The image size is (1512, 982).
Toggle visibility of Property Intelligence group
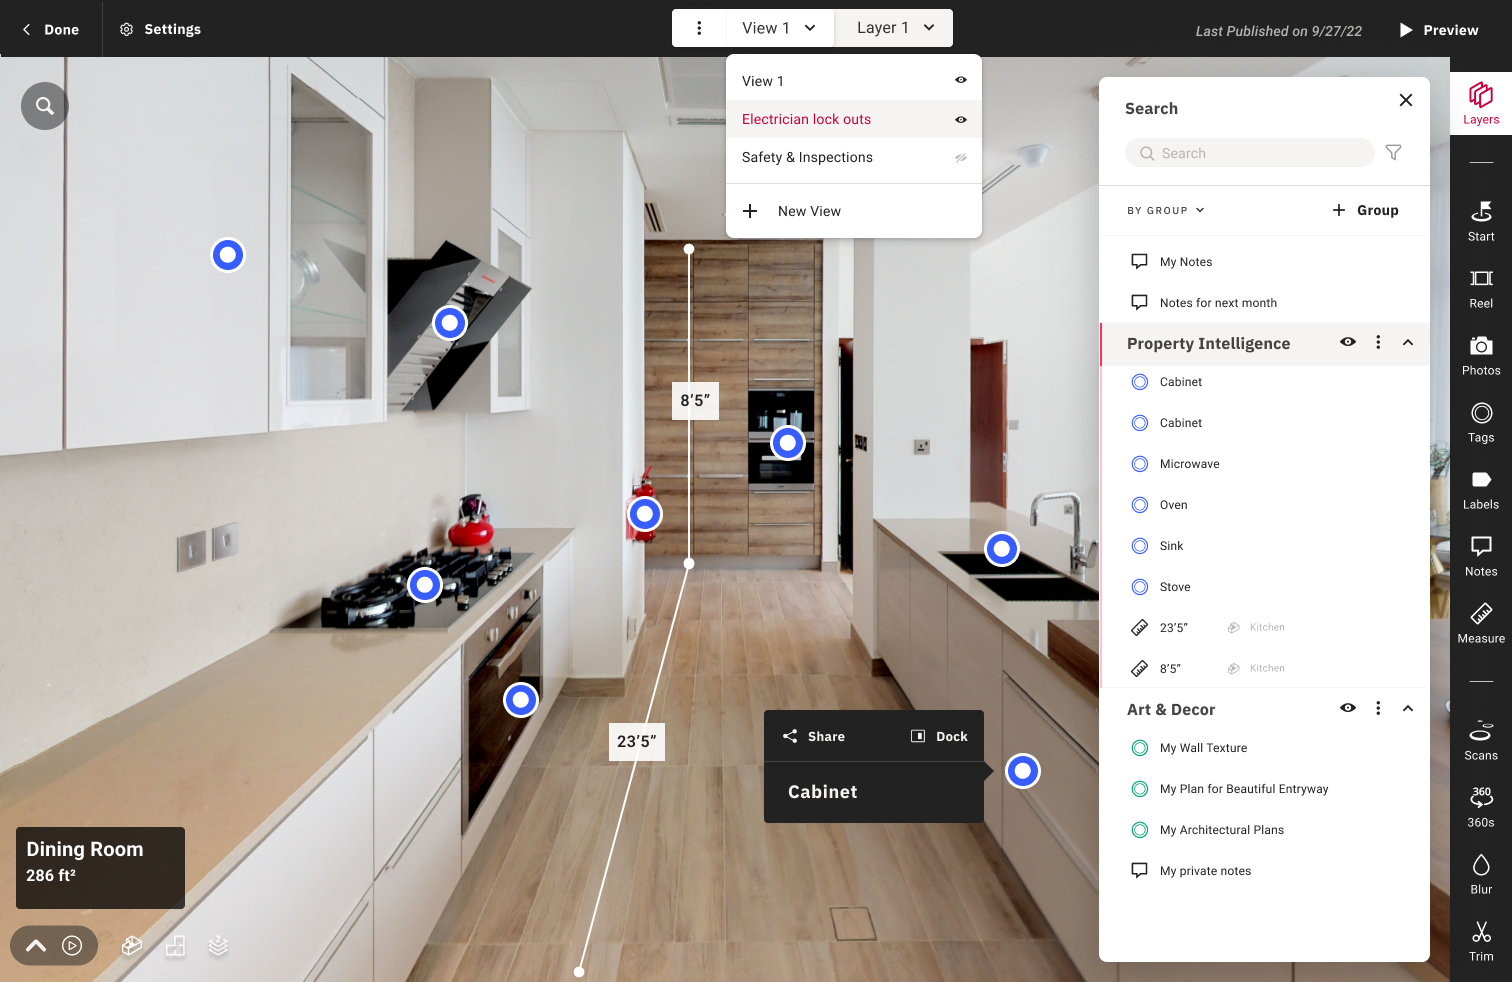pos(1347,342)
